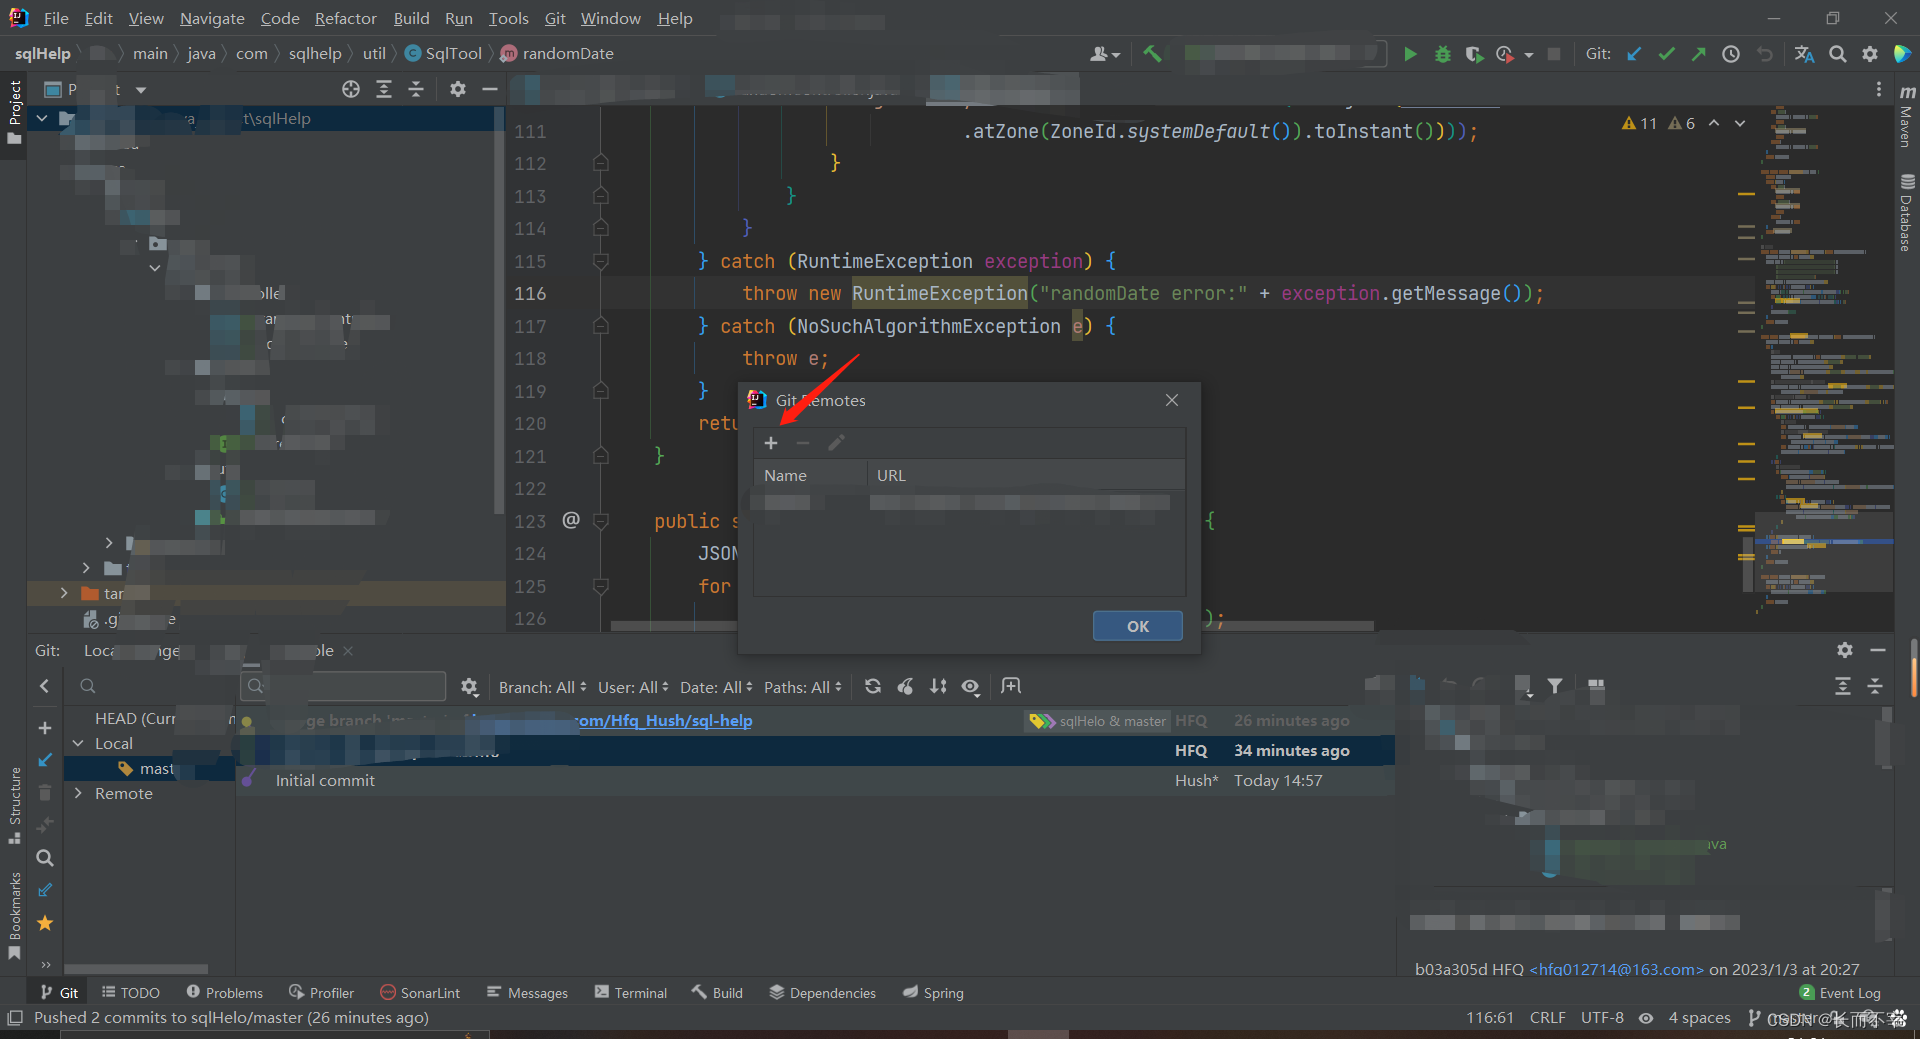Open Date: All filter dropdown

pos(716,687)
